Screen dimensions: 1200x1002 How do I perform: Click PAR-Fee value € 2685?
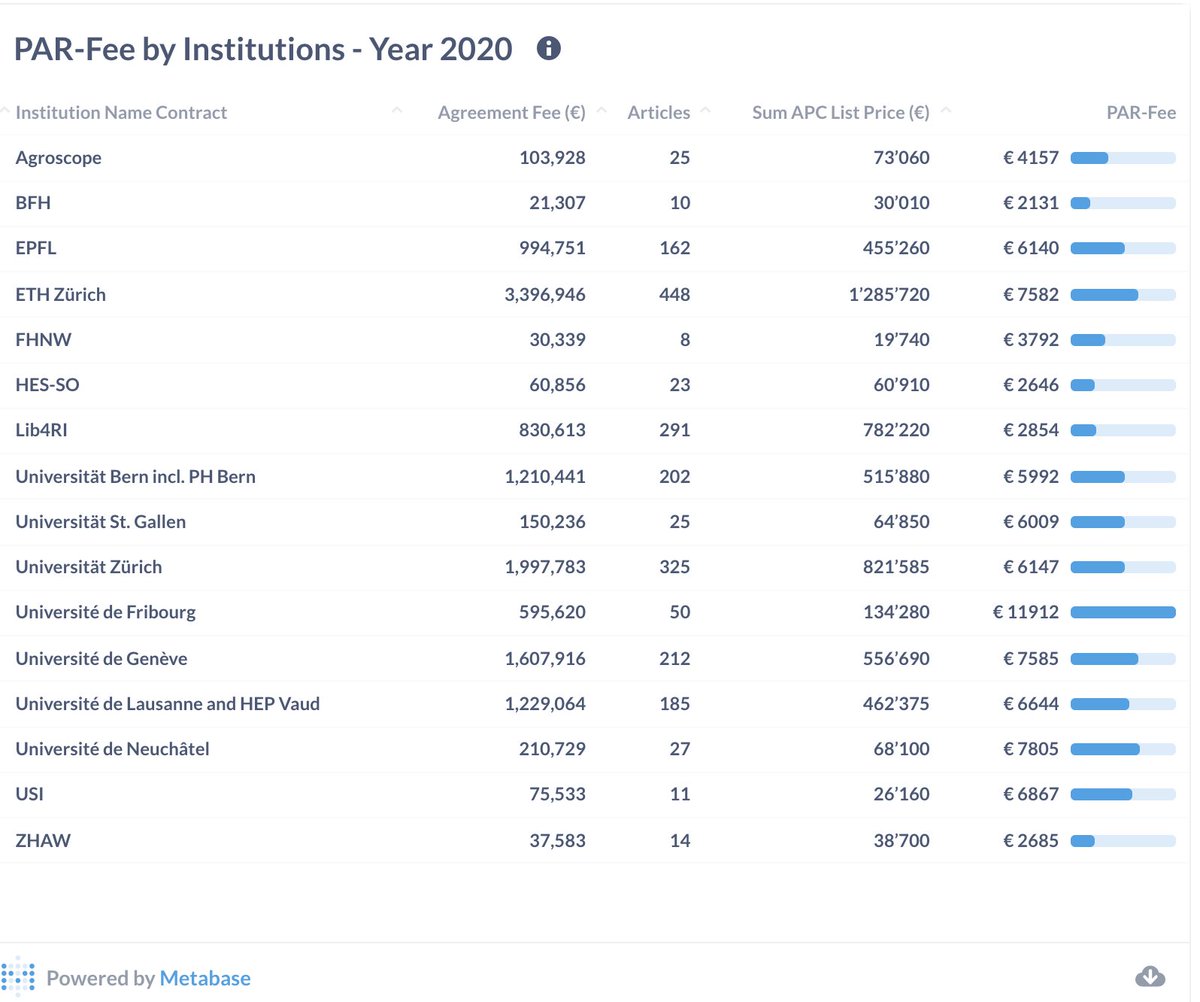(x=1031, y=840)
